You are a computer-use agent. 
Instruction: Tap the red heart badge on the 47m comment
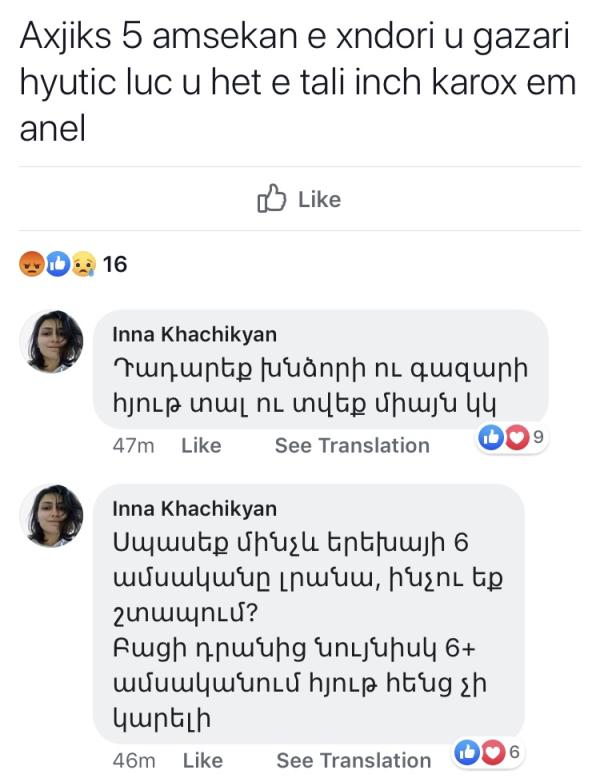click(x=517, y=436)
